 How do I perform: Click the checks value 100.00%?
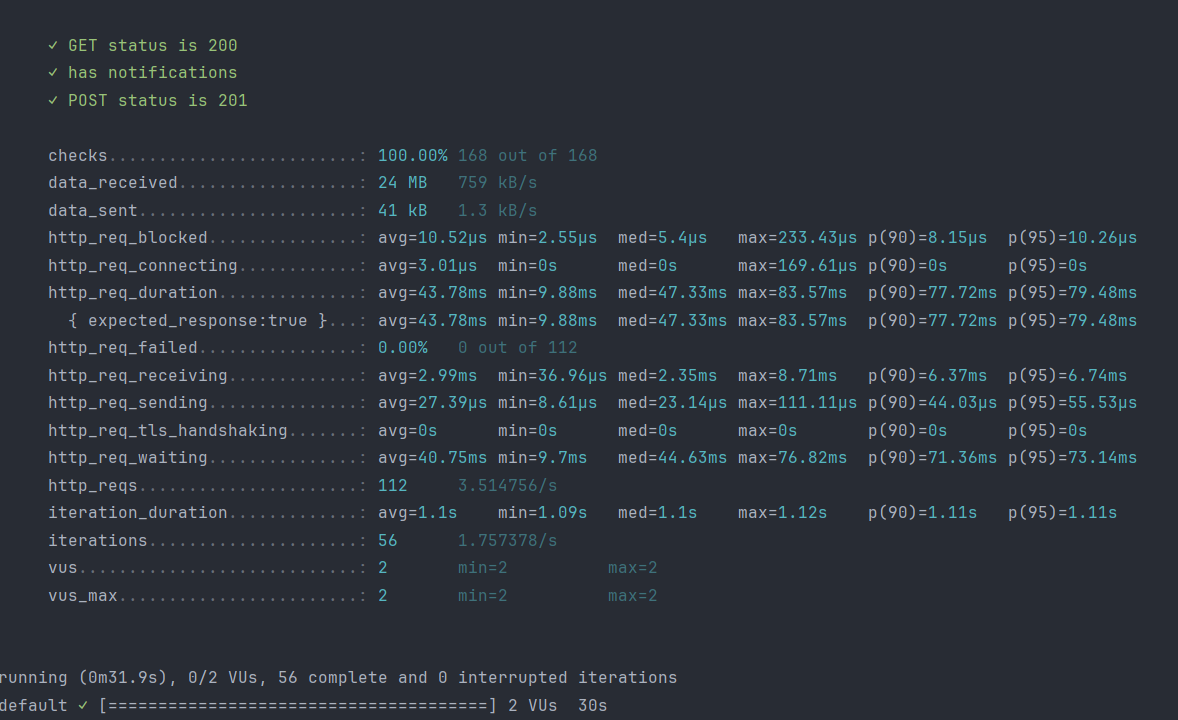(412, 156)
